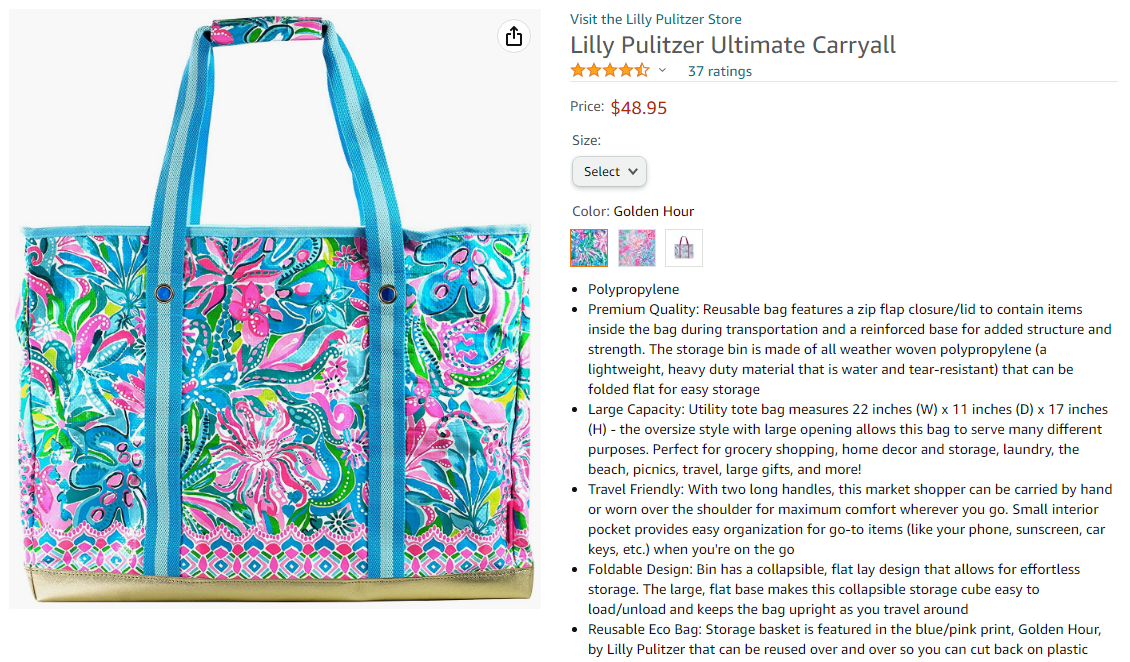Open the share icon above the product image
Viewport: 1130px width, 662px height.
pos(514,36)
